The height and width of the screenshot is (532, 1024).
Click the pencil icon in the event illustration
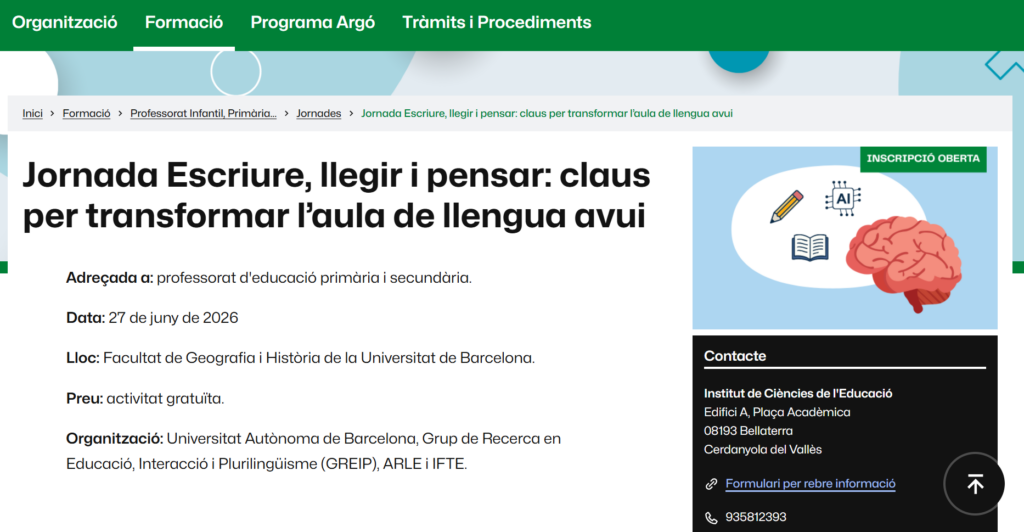point(787,206)
